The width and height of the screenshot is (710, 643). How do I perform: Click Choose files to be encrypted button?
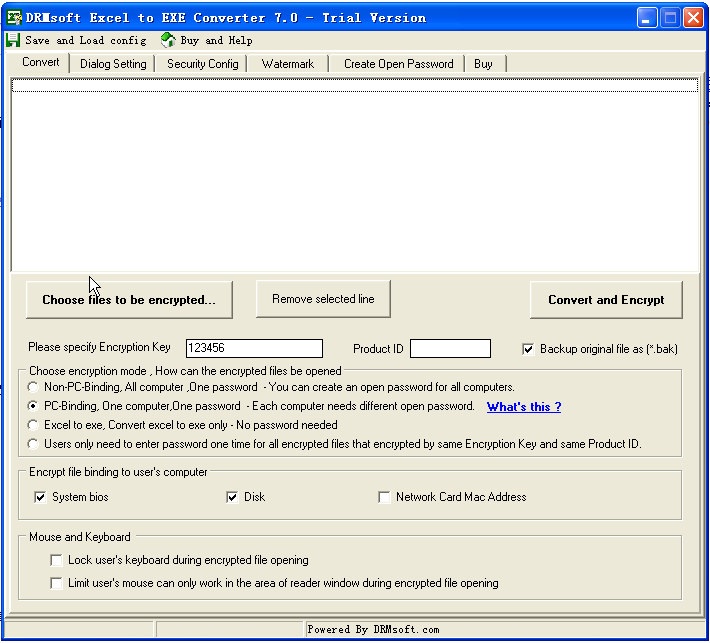(129, 300)
